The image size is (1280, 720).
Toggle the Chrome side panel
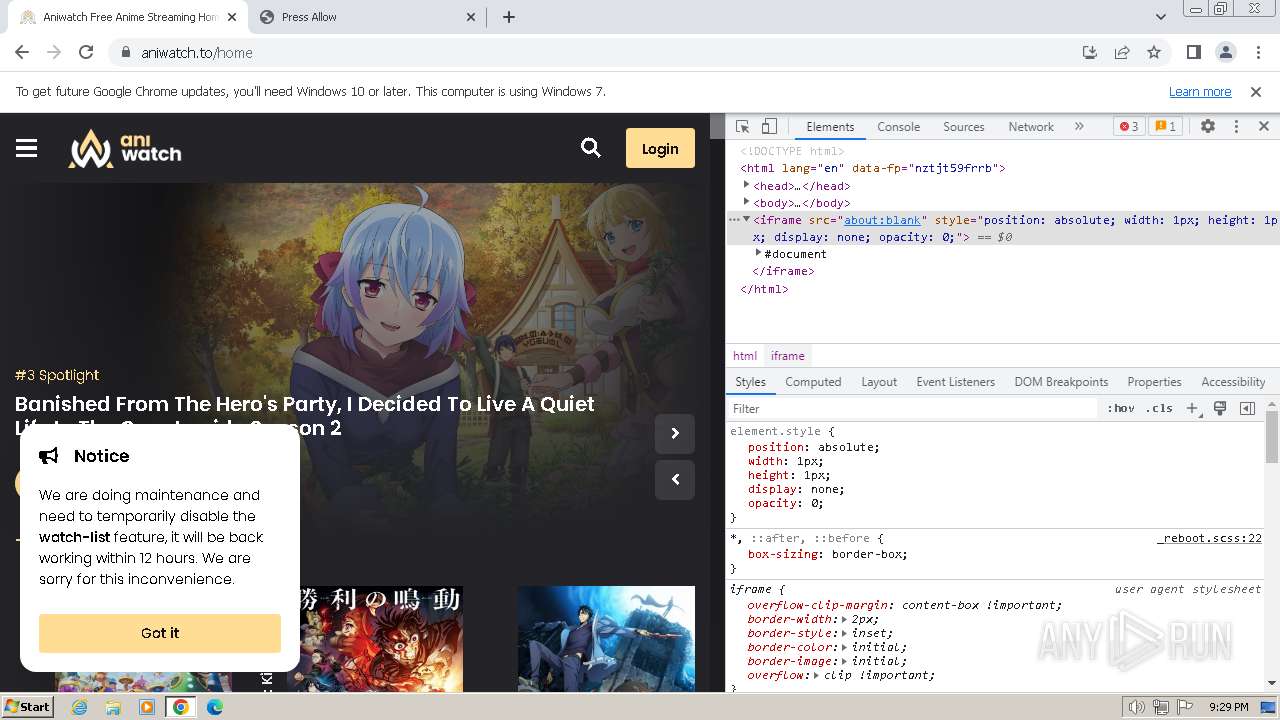(1193, 52)
